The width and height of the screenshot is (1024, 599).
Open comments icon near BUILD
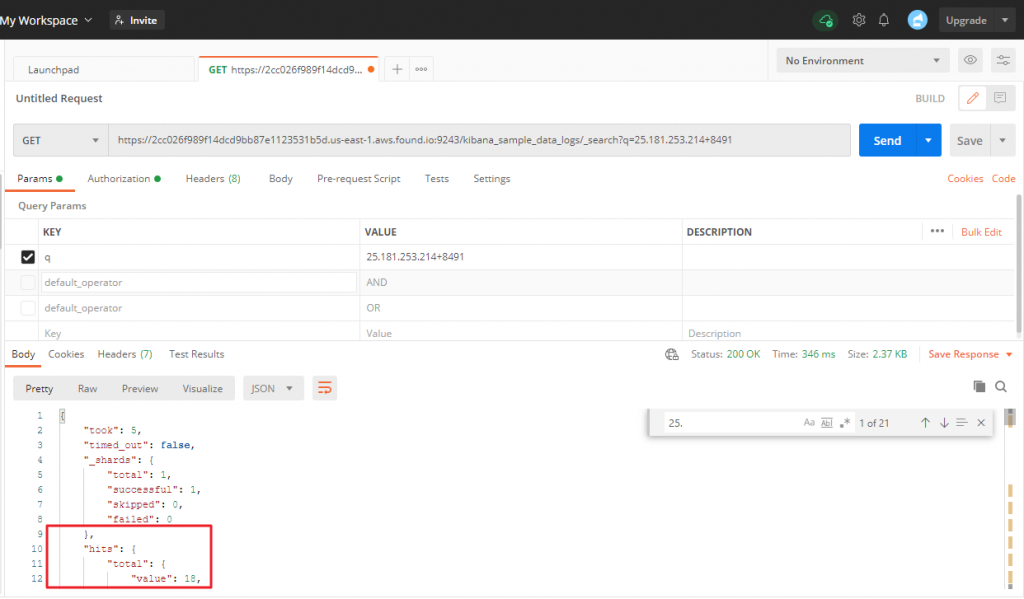pos(1000,98)
